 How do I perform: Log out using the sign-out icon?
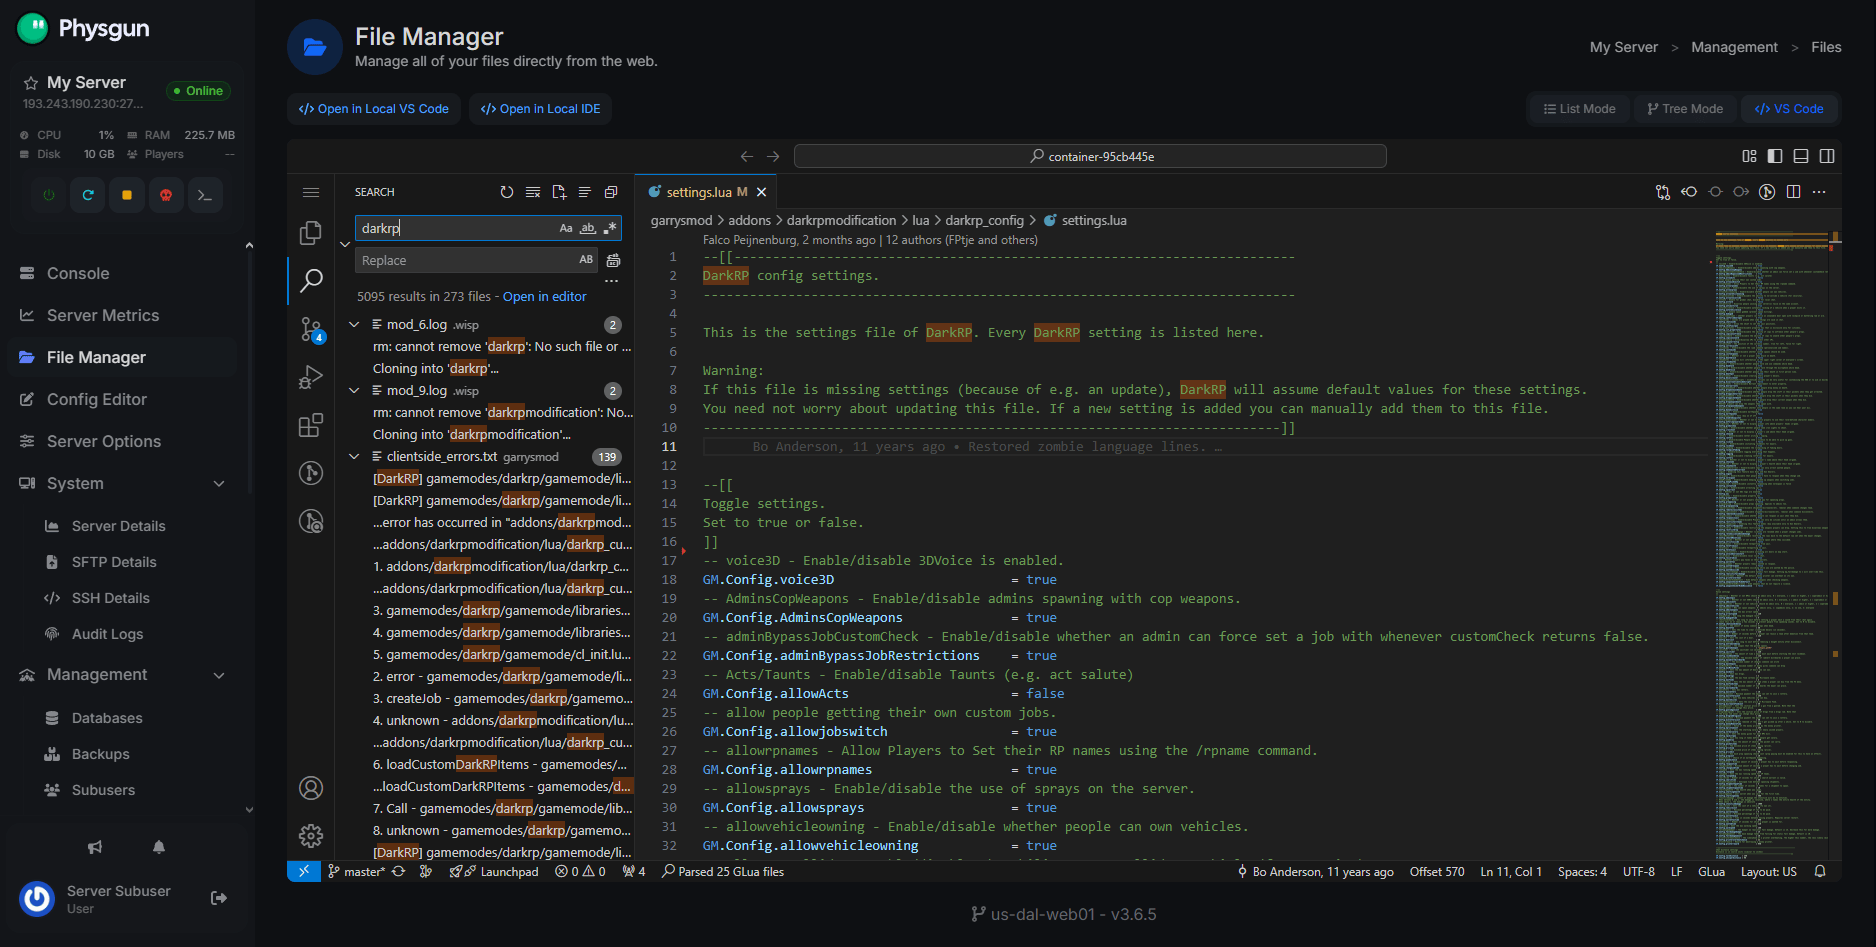point(219,898)
